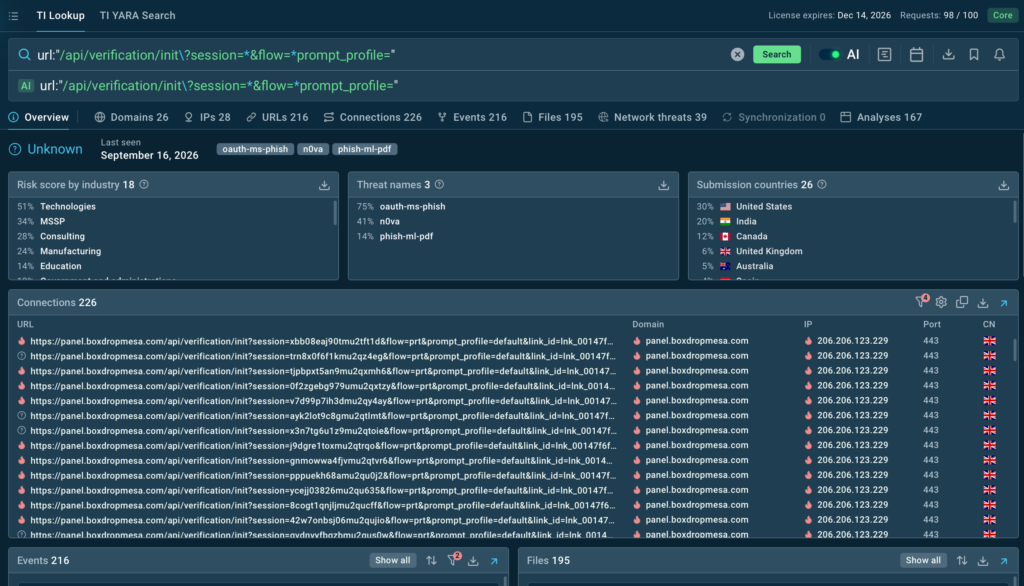The image size is (1024, 586).
Task: Sort the Files panel
Action: pyautogui.click(x=962, y=561)
